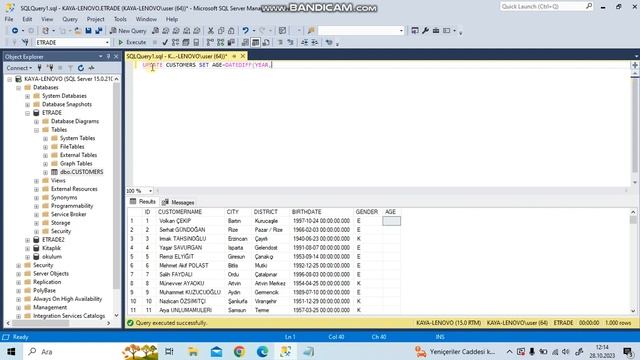The height and width of the screenshot is (360, 640).
Task: Click the Copy icon in toolbar
Action: point(221,31)
